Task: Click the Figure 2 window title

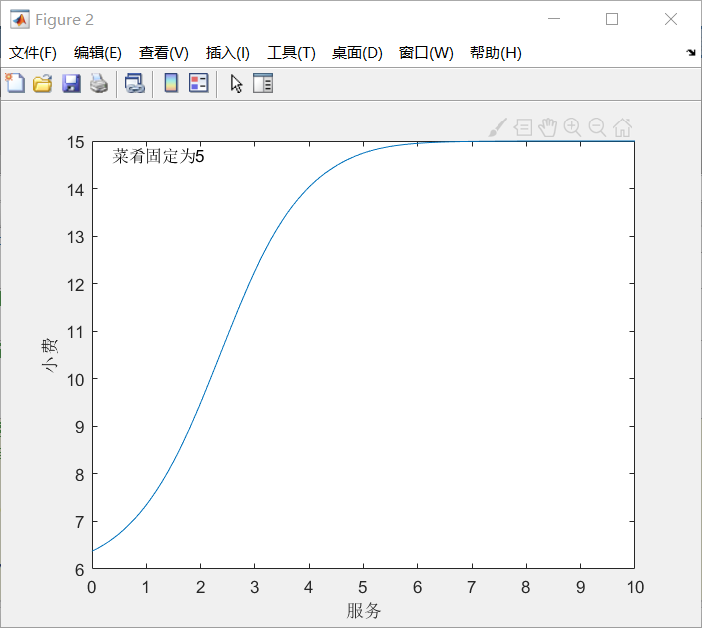Action: [64, 20]
